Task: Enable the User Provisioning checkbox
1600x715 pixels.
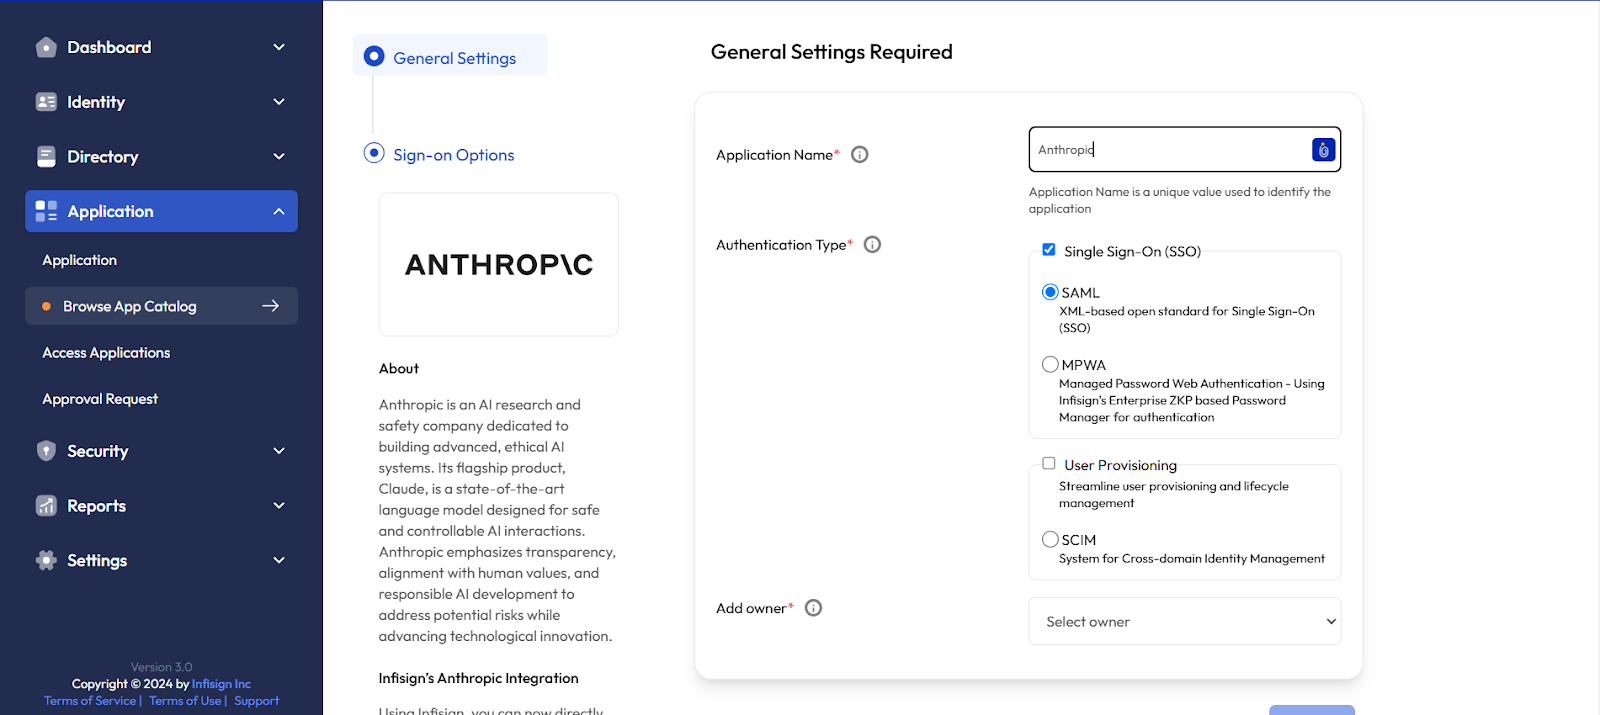Action: tap(1049, 463)
